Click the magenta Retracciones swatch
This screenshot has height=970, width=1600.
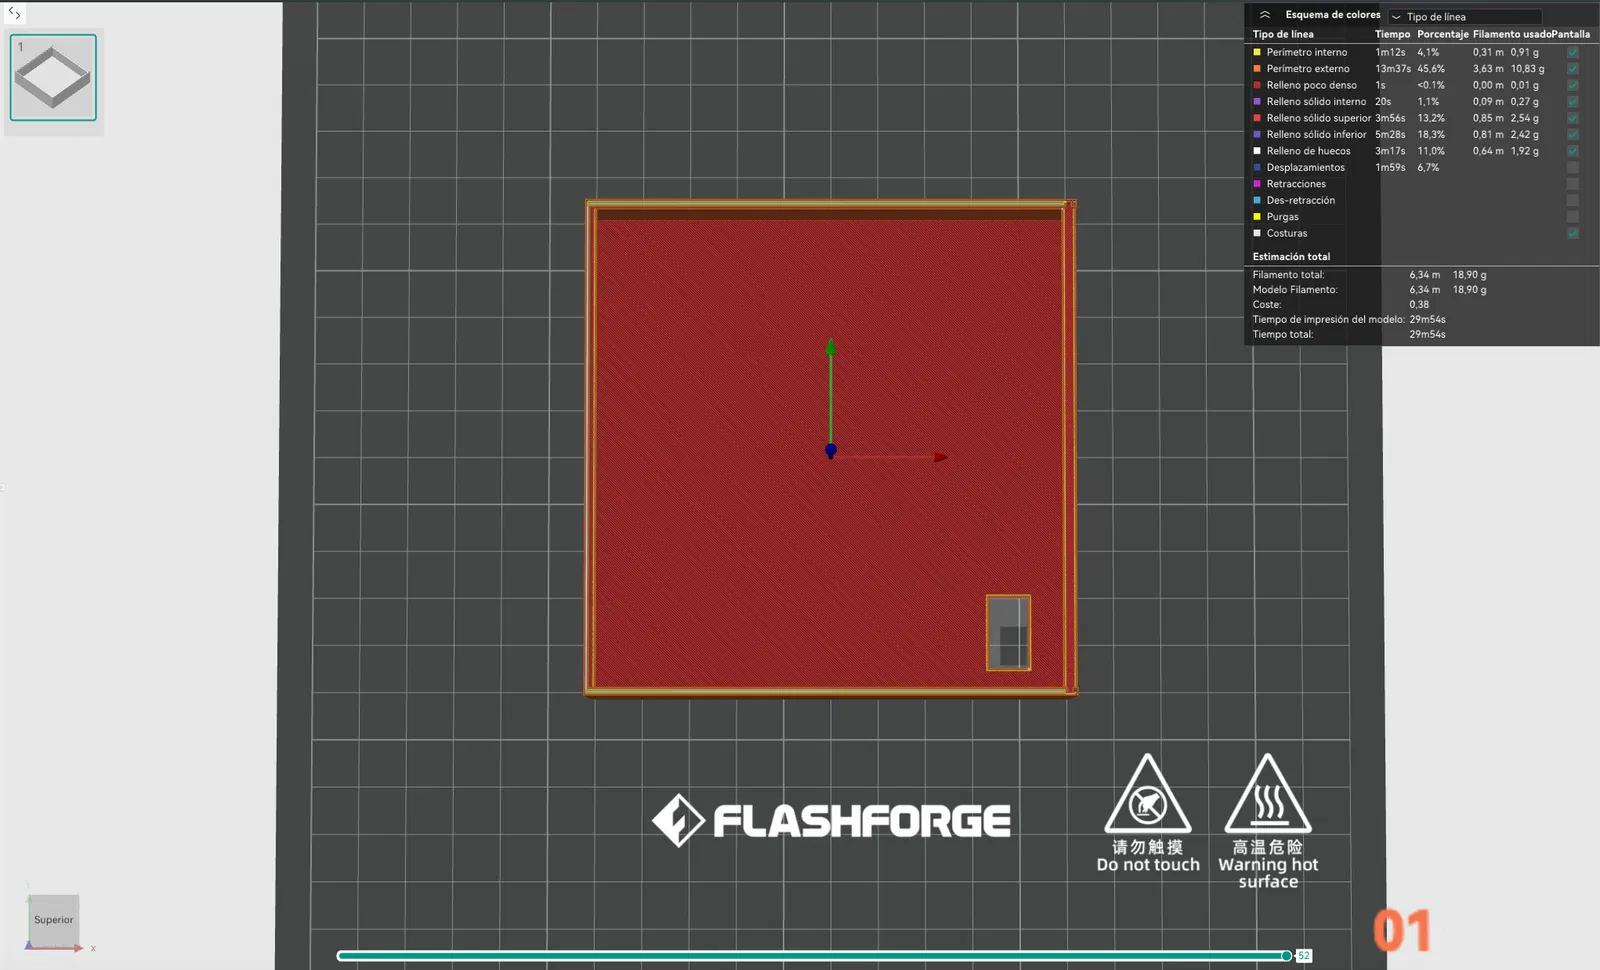point(1257,184)
